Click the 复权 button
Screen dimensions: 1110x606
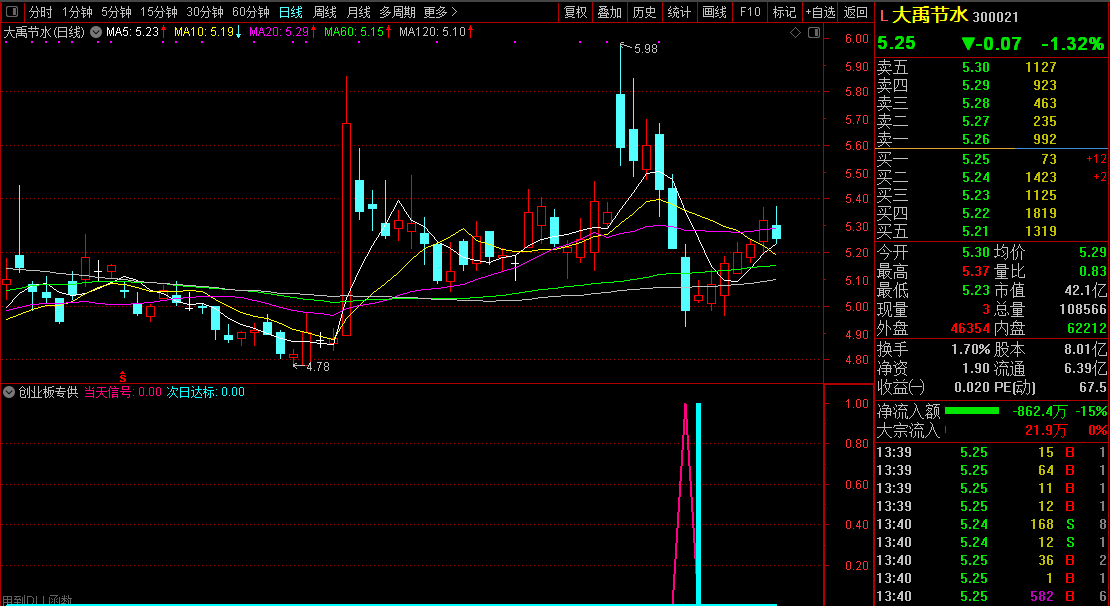click(x=576, y=12)
